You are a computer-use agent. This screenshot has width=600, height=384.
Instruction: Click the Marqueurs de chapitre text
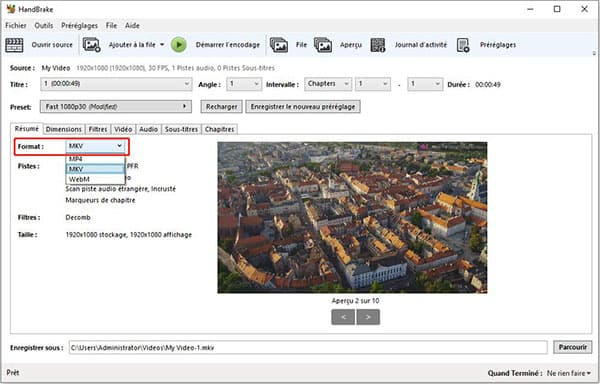[x=100, y=200]
